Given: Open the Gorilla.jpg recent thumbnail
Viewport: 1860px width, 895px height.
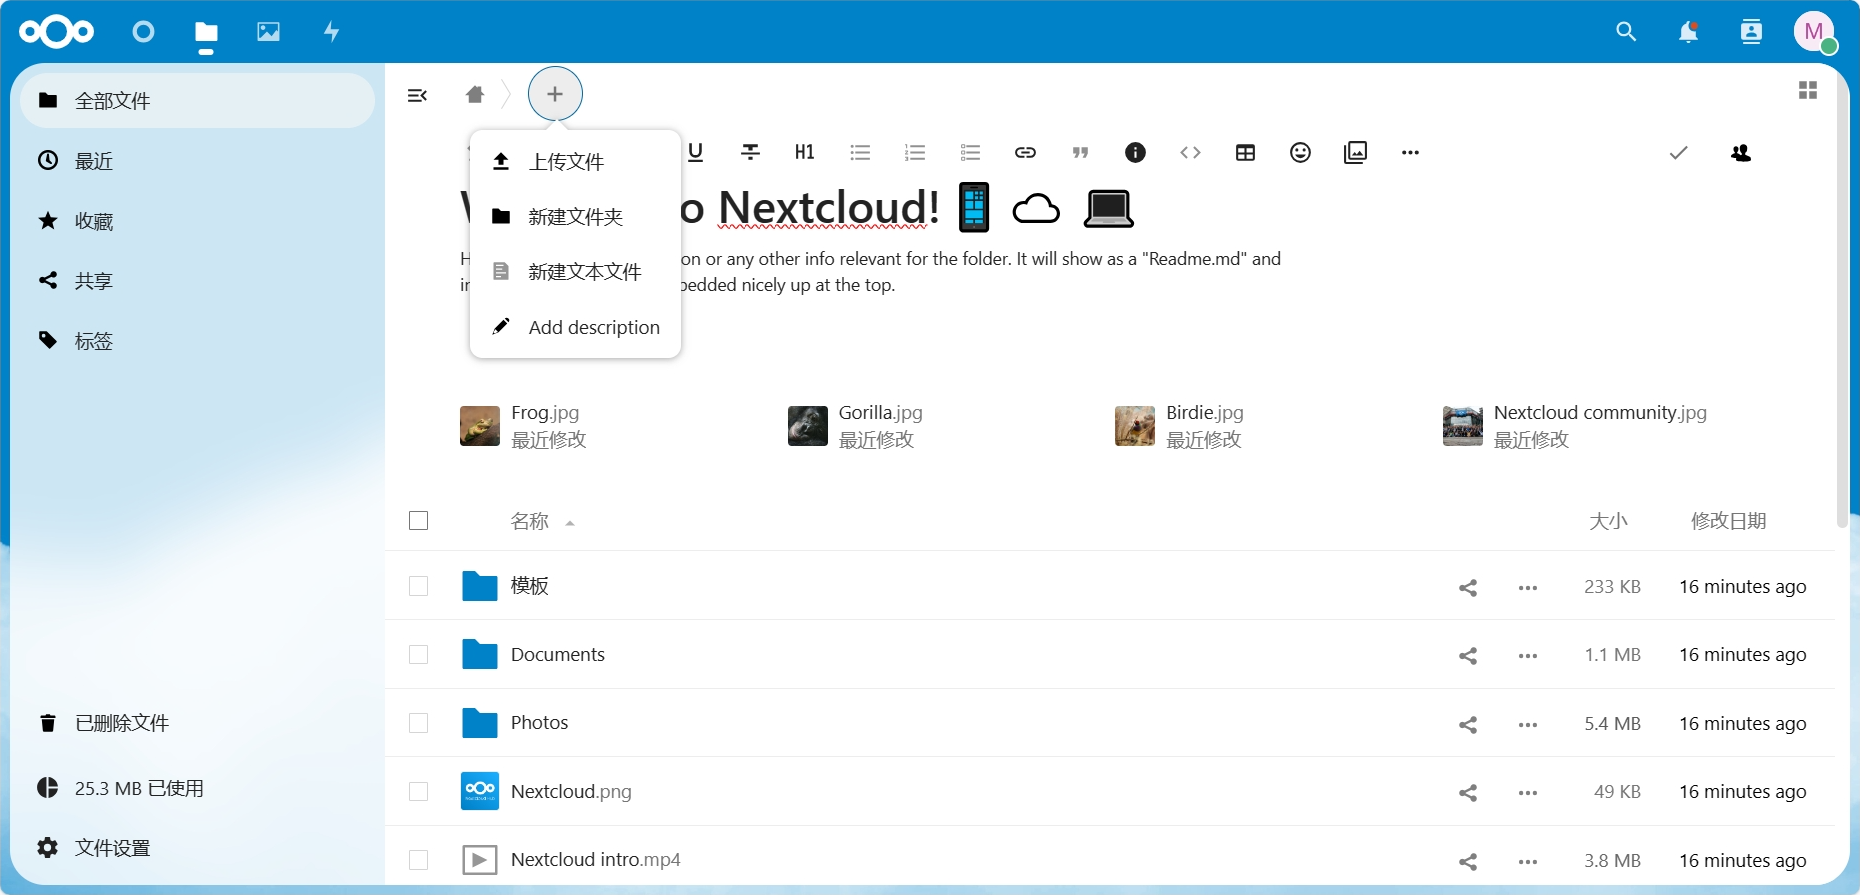Looking at the screenshot, I should 807,426.
